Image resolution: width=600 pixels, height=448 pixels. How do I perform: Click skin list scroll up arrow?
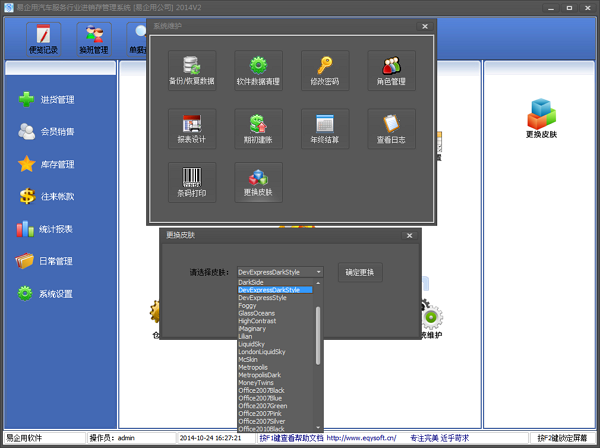pos(318,283)
